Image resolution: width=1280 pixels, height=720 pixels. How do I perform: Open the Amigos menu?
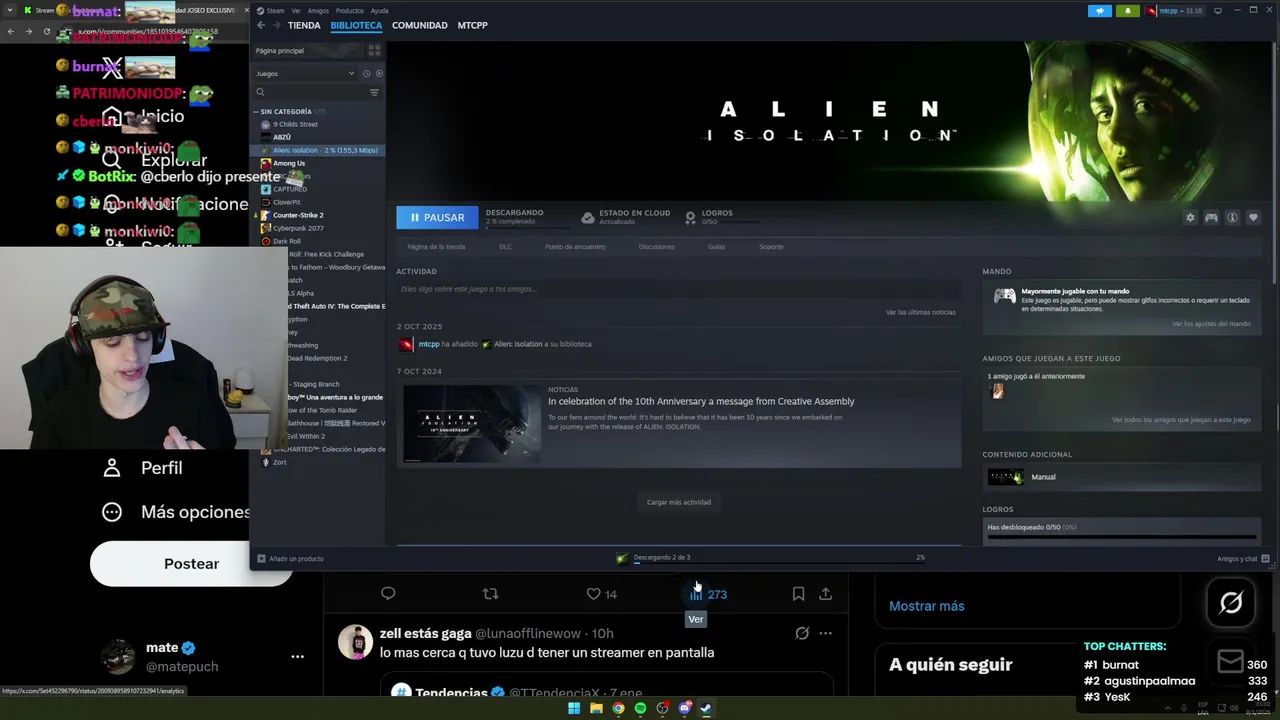tap(318, 11)
